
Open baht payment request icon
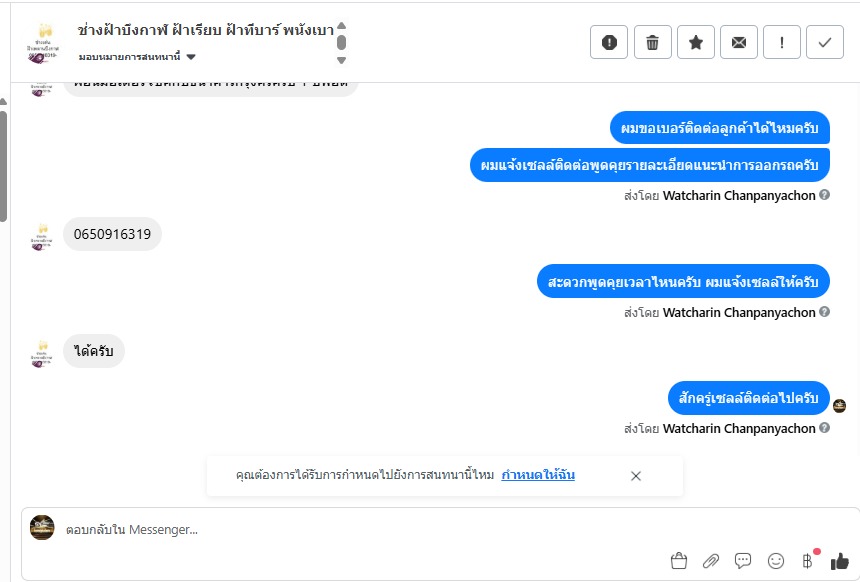pos(807,561)
